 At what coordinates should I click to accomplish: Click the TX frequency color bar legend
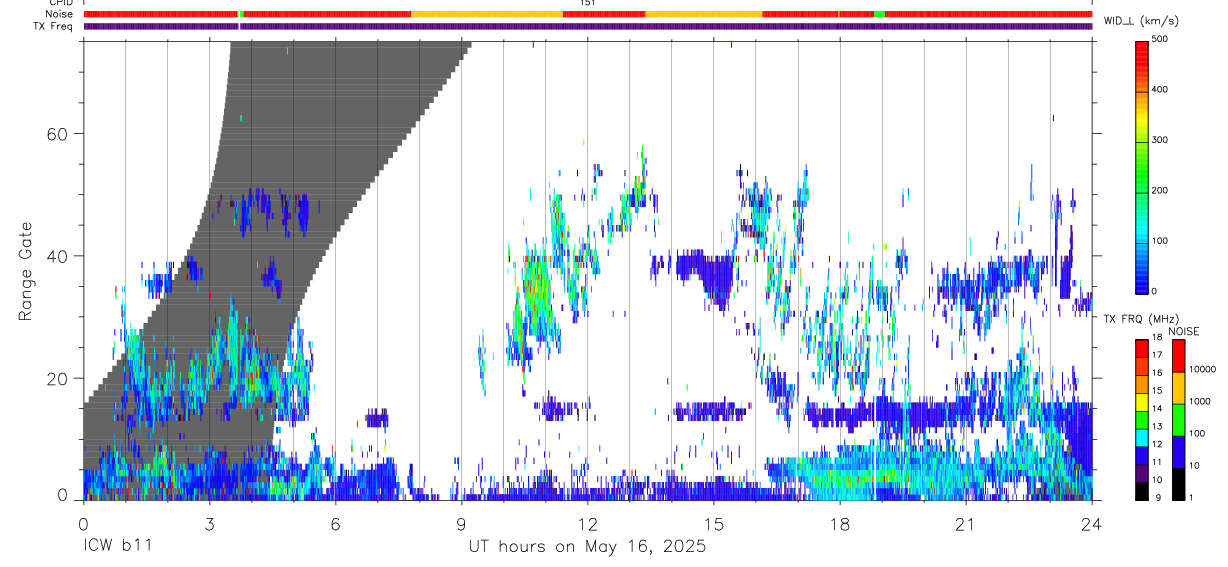click(1143, 419)
